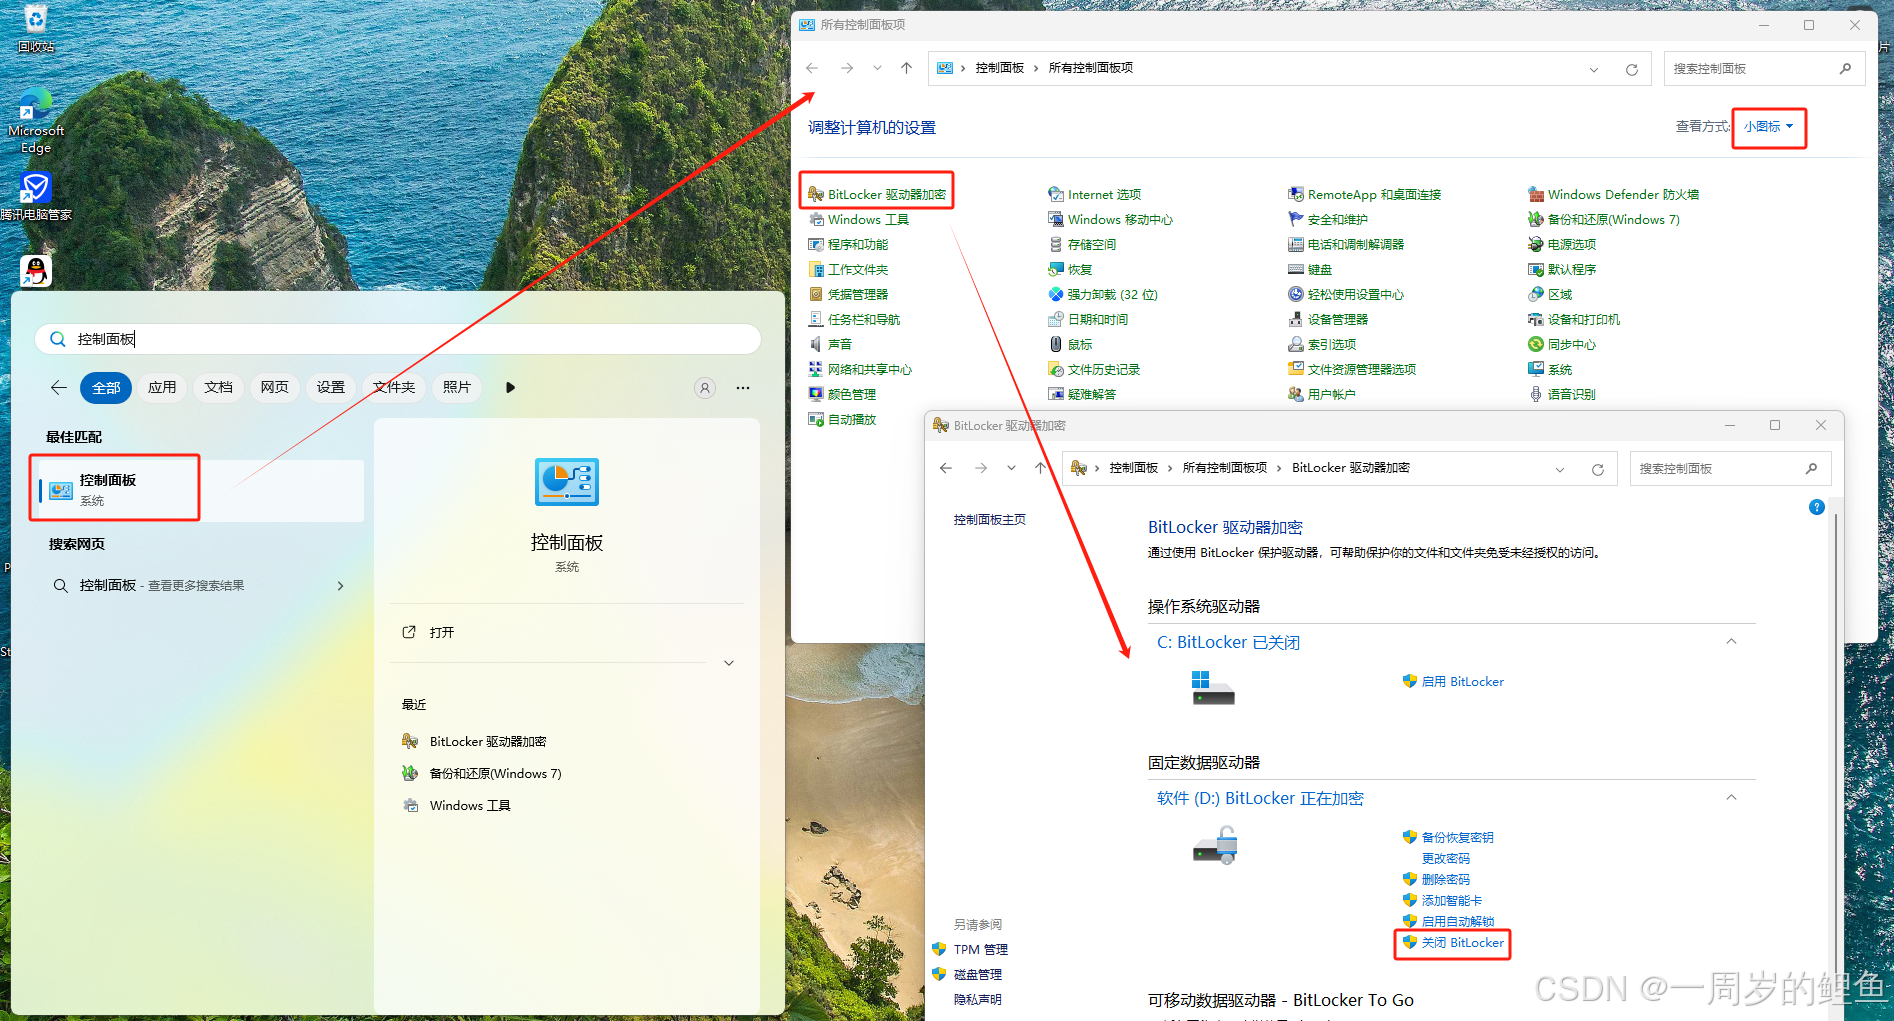Viewport: 1894px width, 1021px height.
Task: Open help icon in BitLocker window
Action: [1817, 507]
